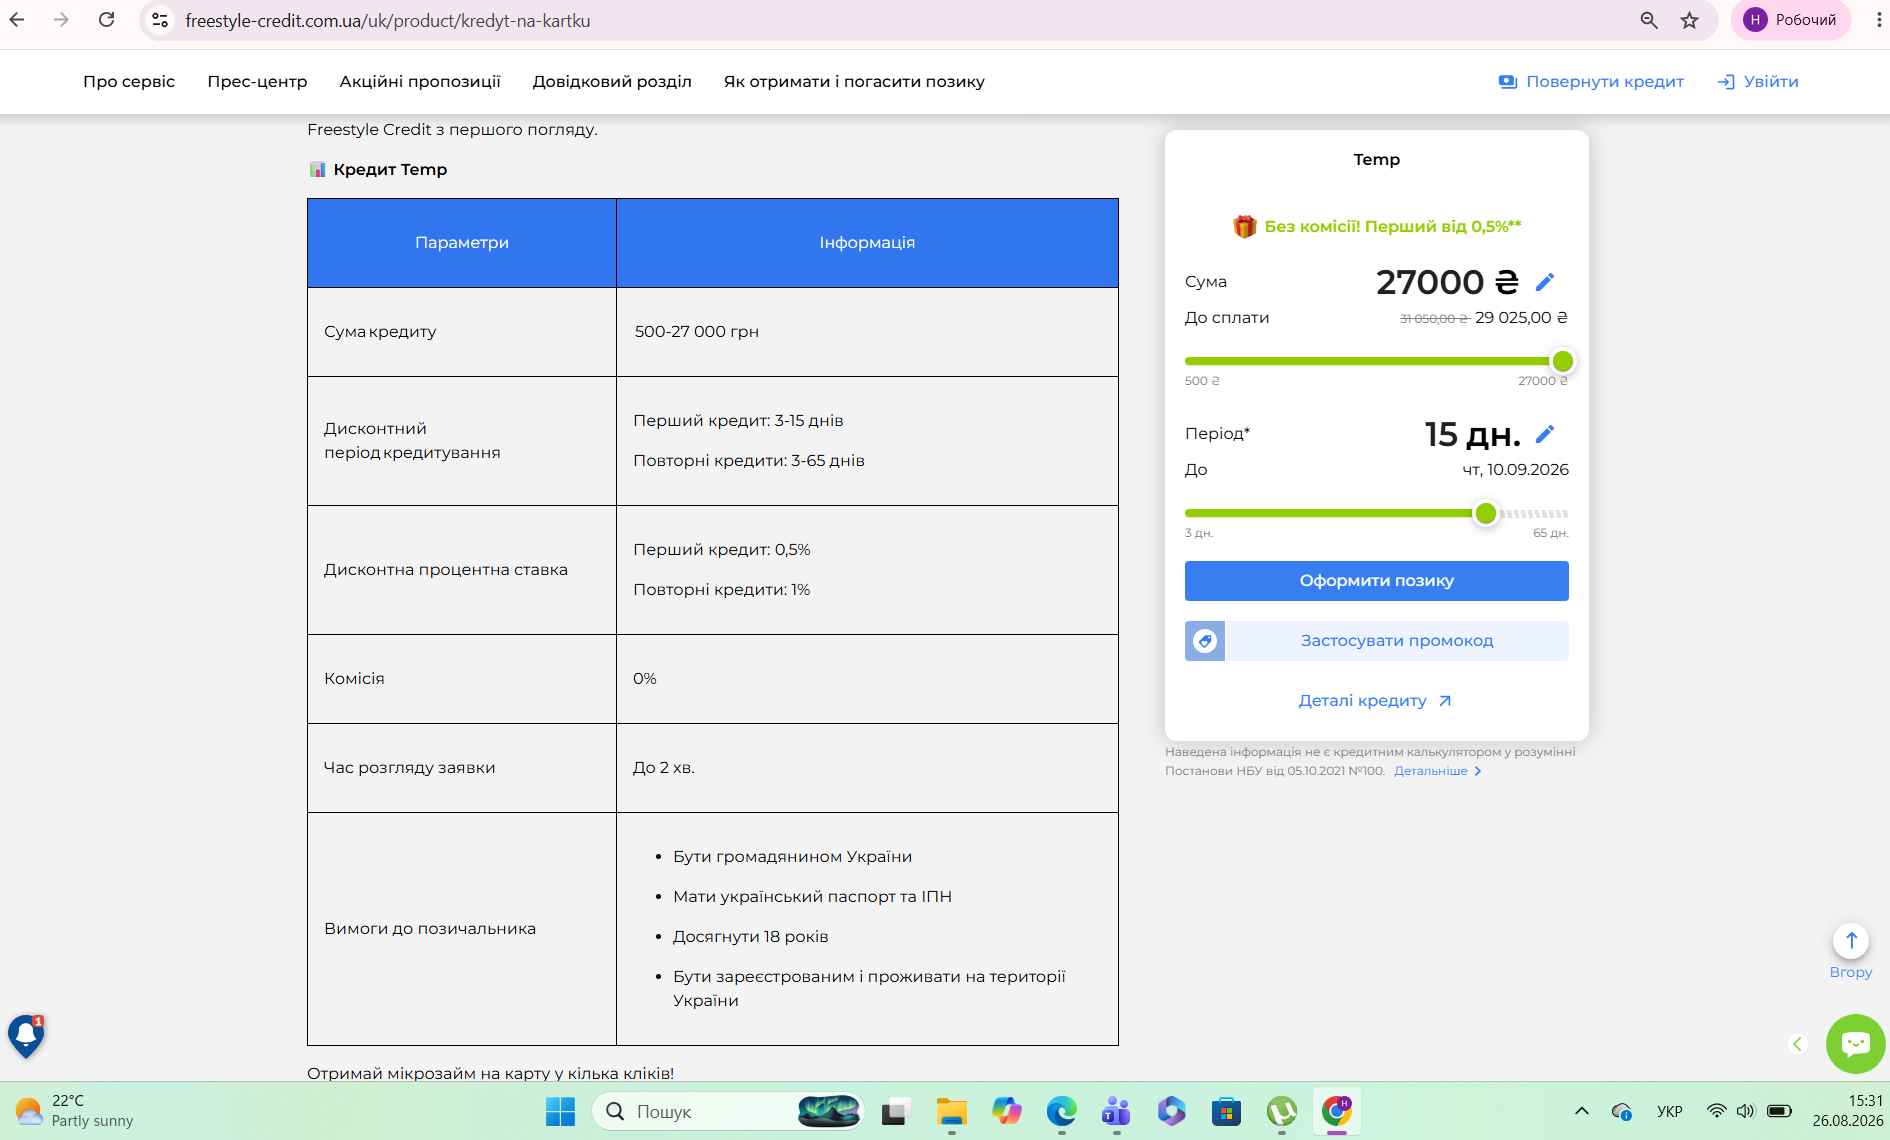The height and width of the screenshot is (1140, 1890).
Task: Open OneDrive cloud icon in tray
Action: [1621, 1111]
